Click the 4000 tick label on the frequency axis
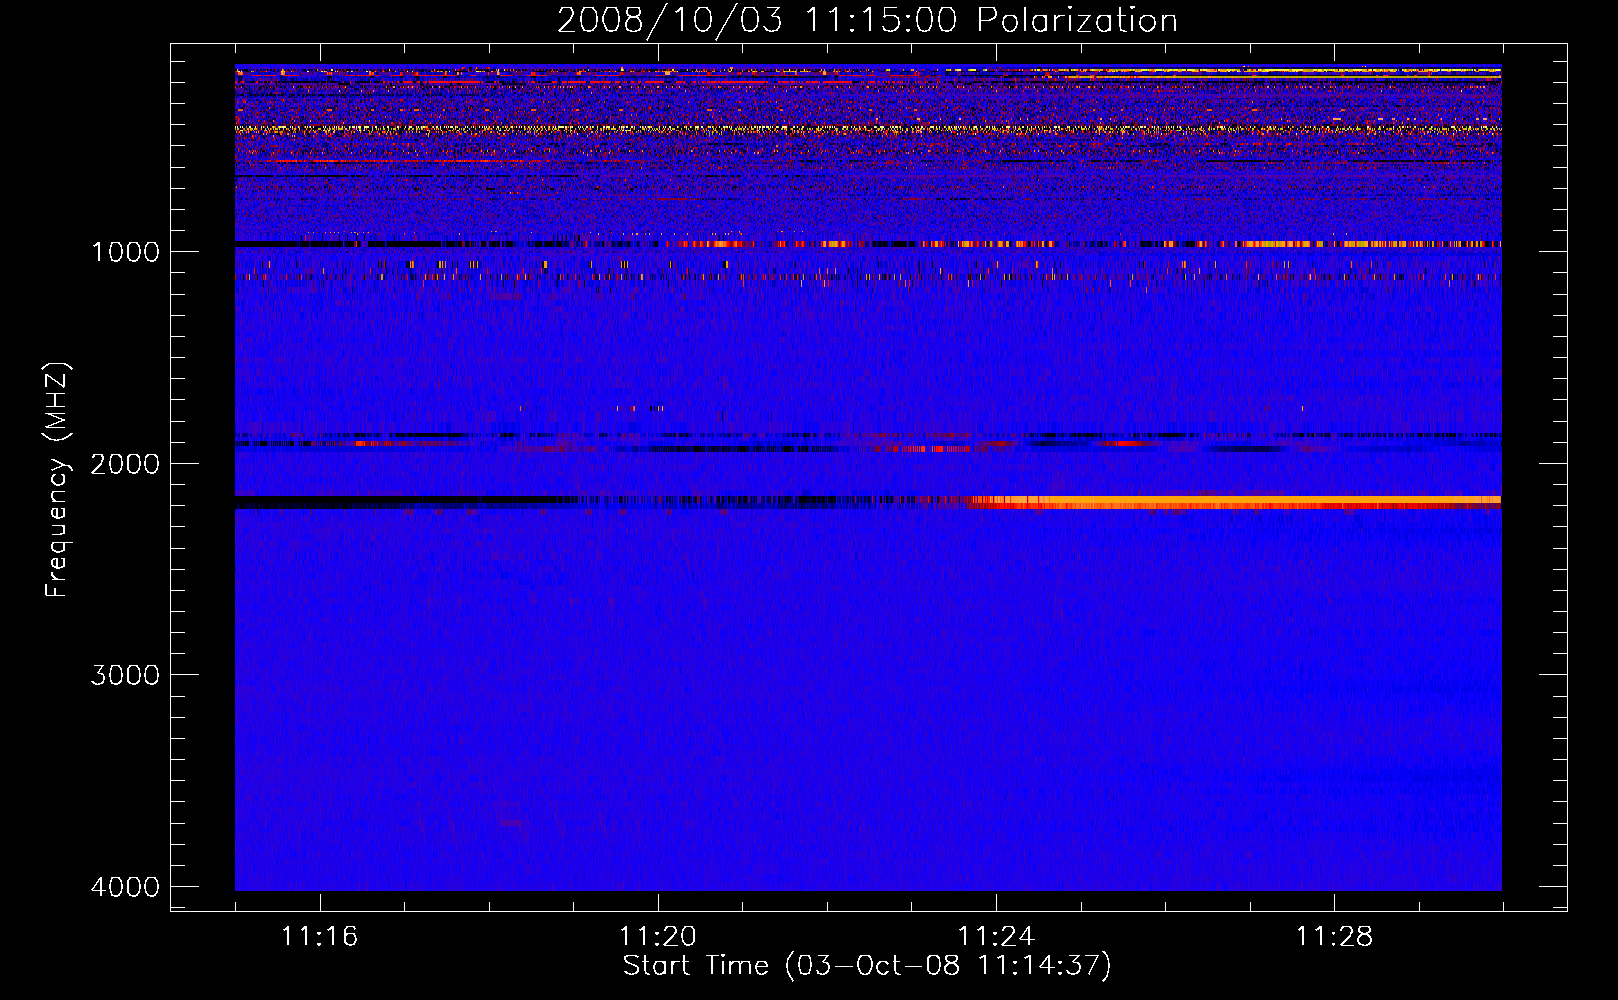Viewport: 1618px width, 1000px height. click(x=125, y=887)
